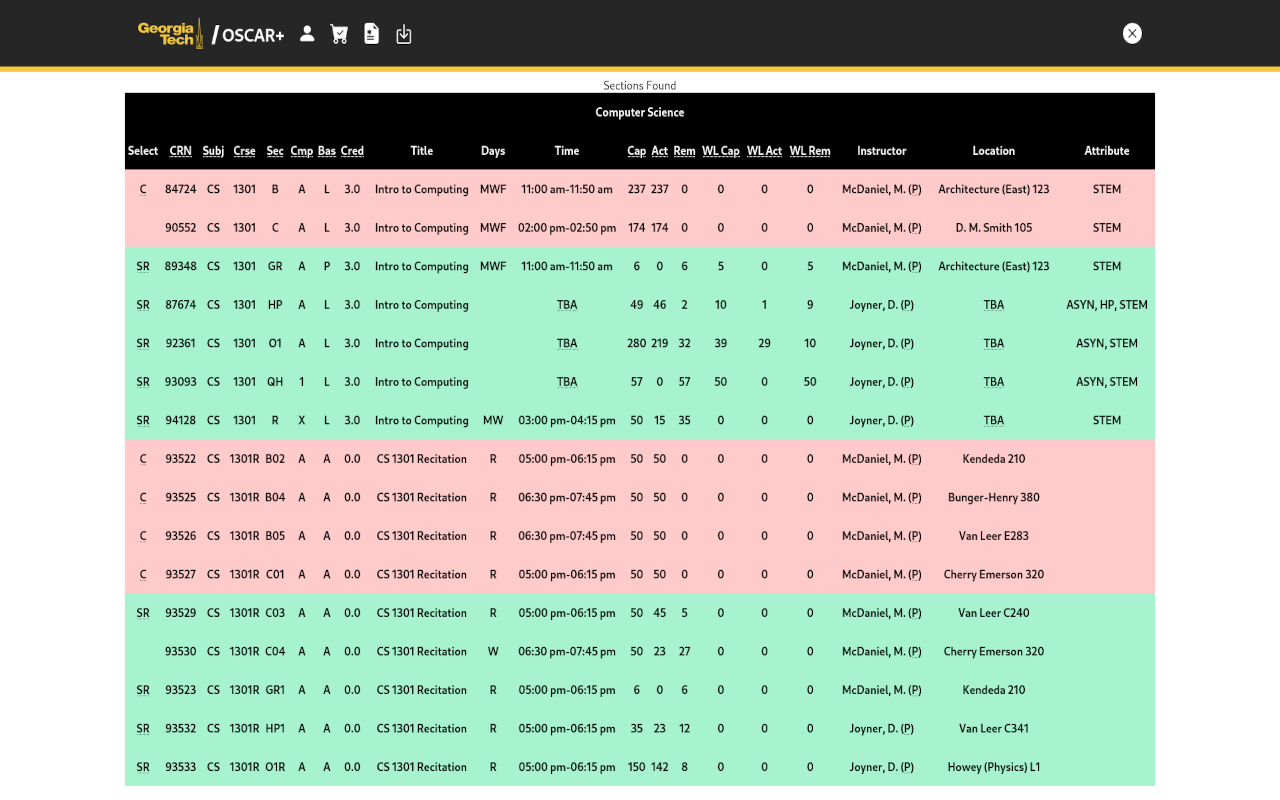Click 'Van Leer E283' location cell
Image resolution: width=1280 pixels, height=800 pixels.
point(994,536)
